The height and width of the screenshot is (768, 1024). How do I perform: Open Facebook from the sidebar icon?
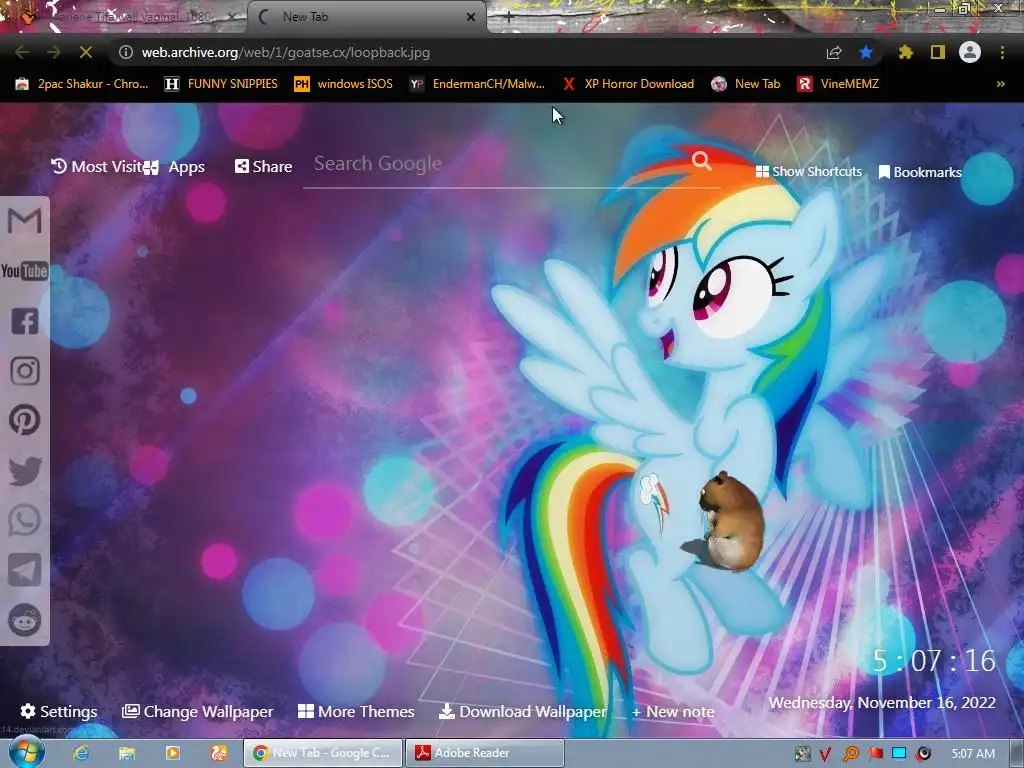(x=25, y=321)
